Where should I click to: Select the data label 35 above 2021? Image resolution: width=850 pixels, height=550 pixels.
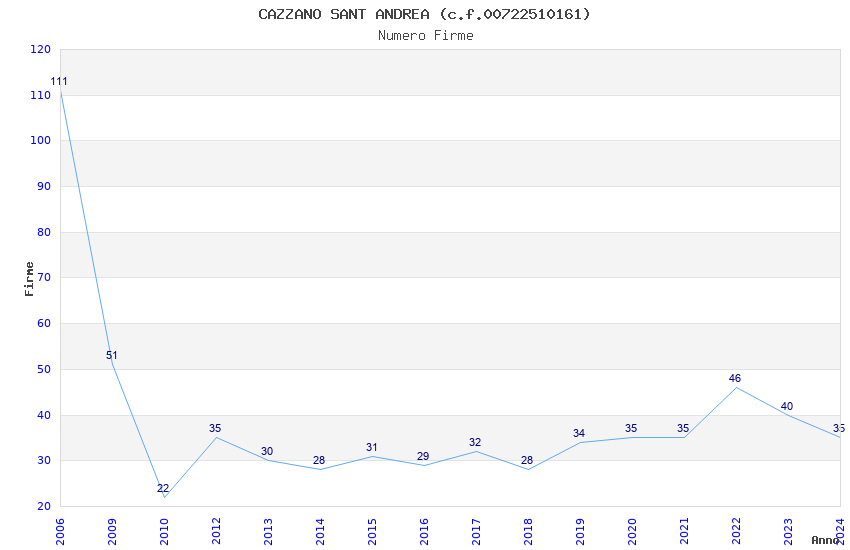point(683,428)
